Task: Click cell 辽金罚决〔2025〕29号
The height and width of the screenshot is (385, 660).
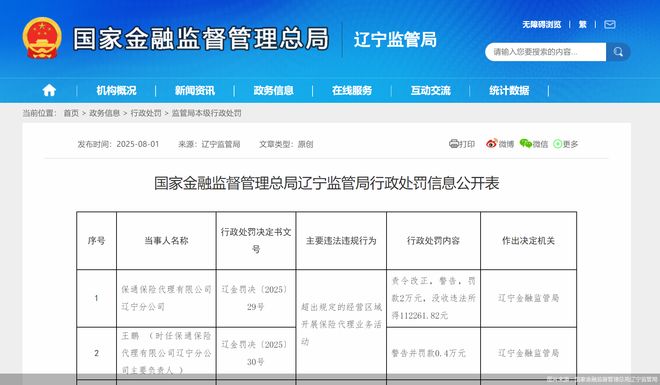Action: point(256,298)
